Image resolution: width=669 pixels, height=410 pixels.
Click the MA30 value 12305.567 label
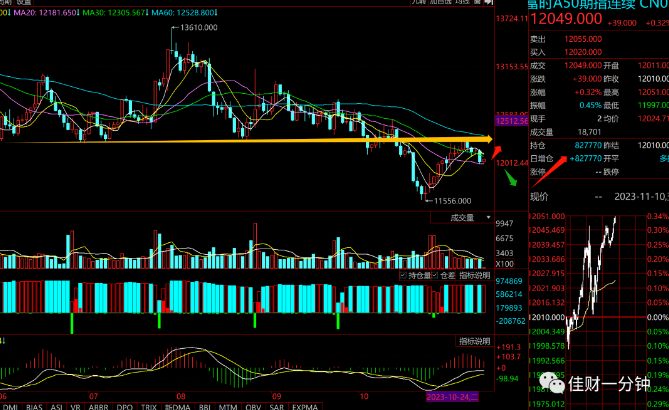pos(115,13)
